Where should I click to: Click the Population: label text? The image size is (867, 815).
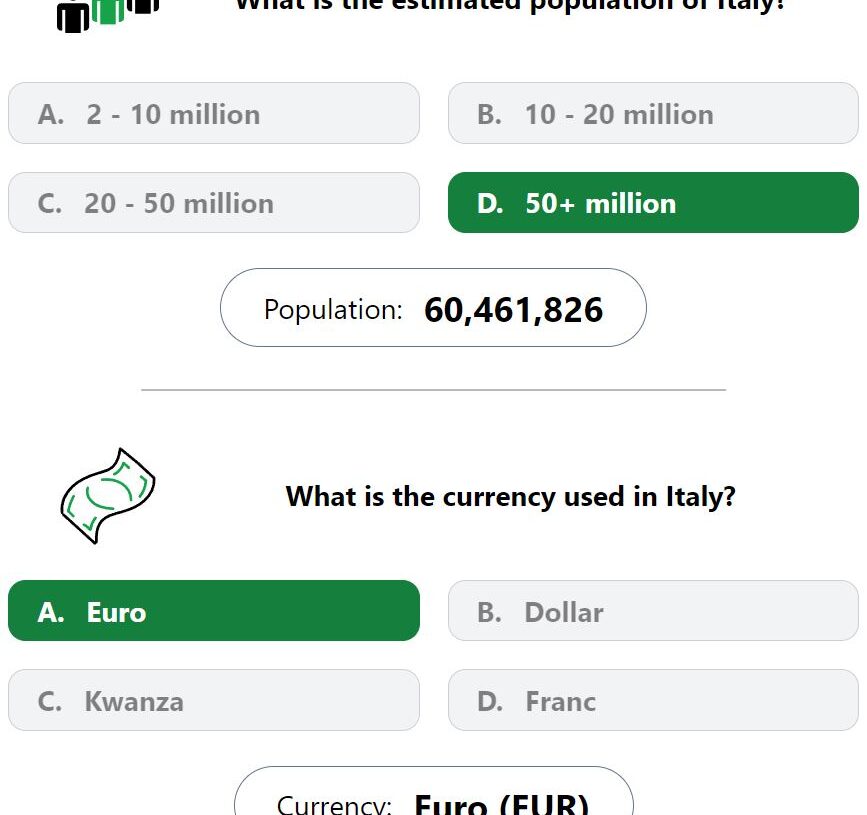(333, 310)
